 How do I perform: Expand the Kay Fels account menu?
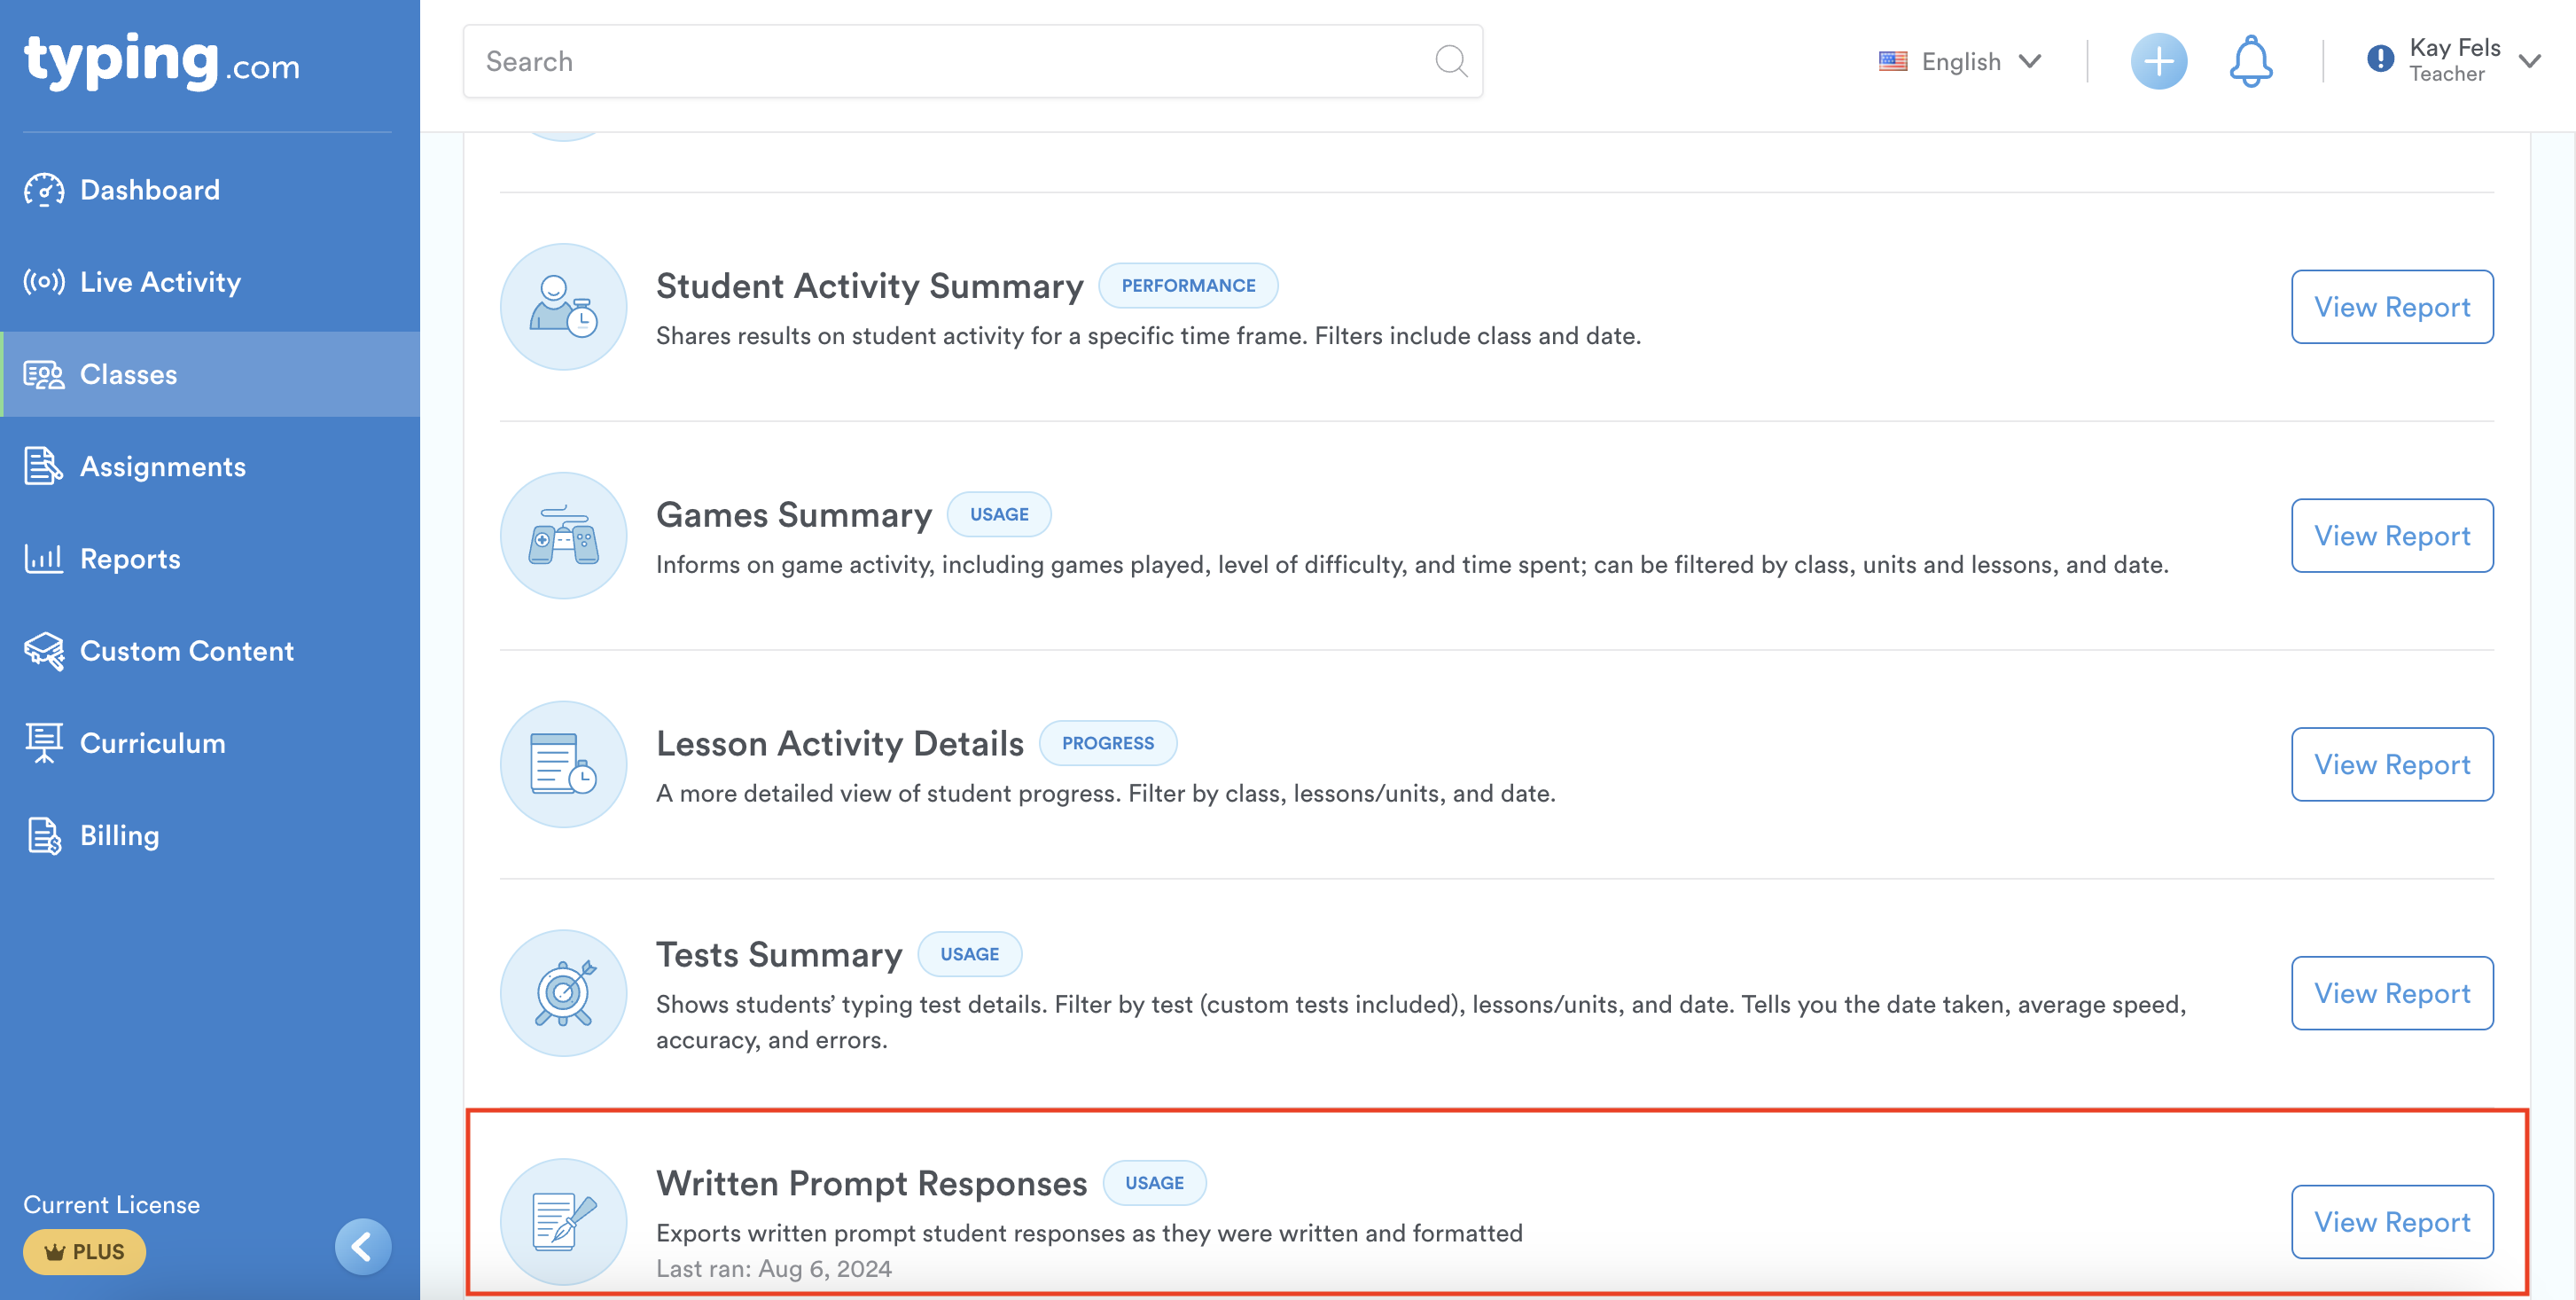coord(2529,62)
